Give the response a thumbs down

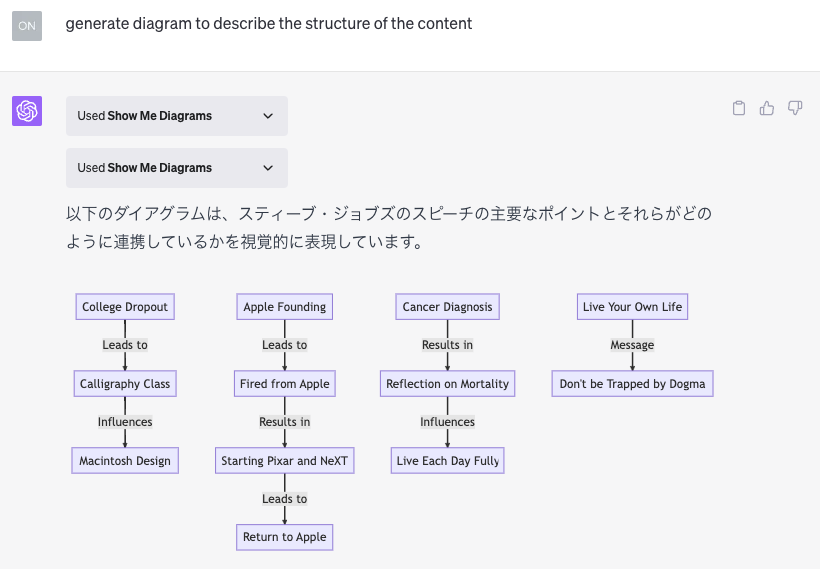(x=795, y=108)
